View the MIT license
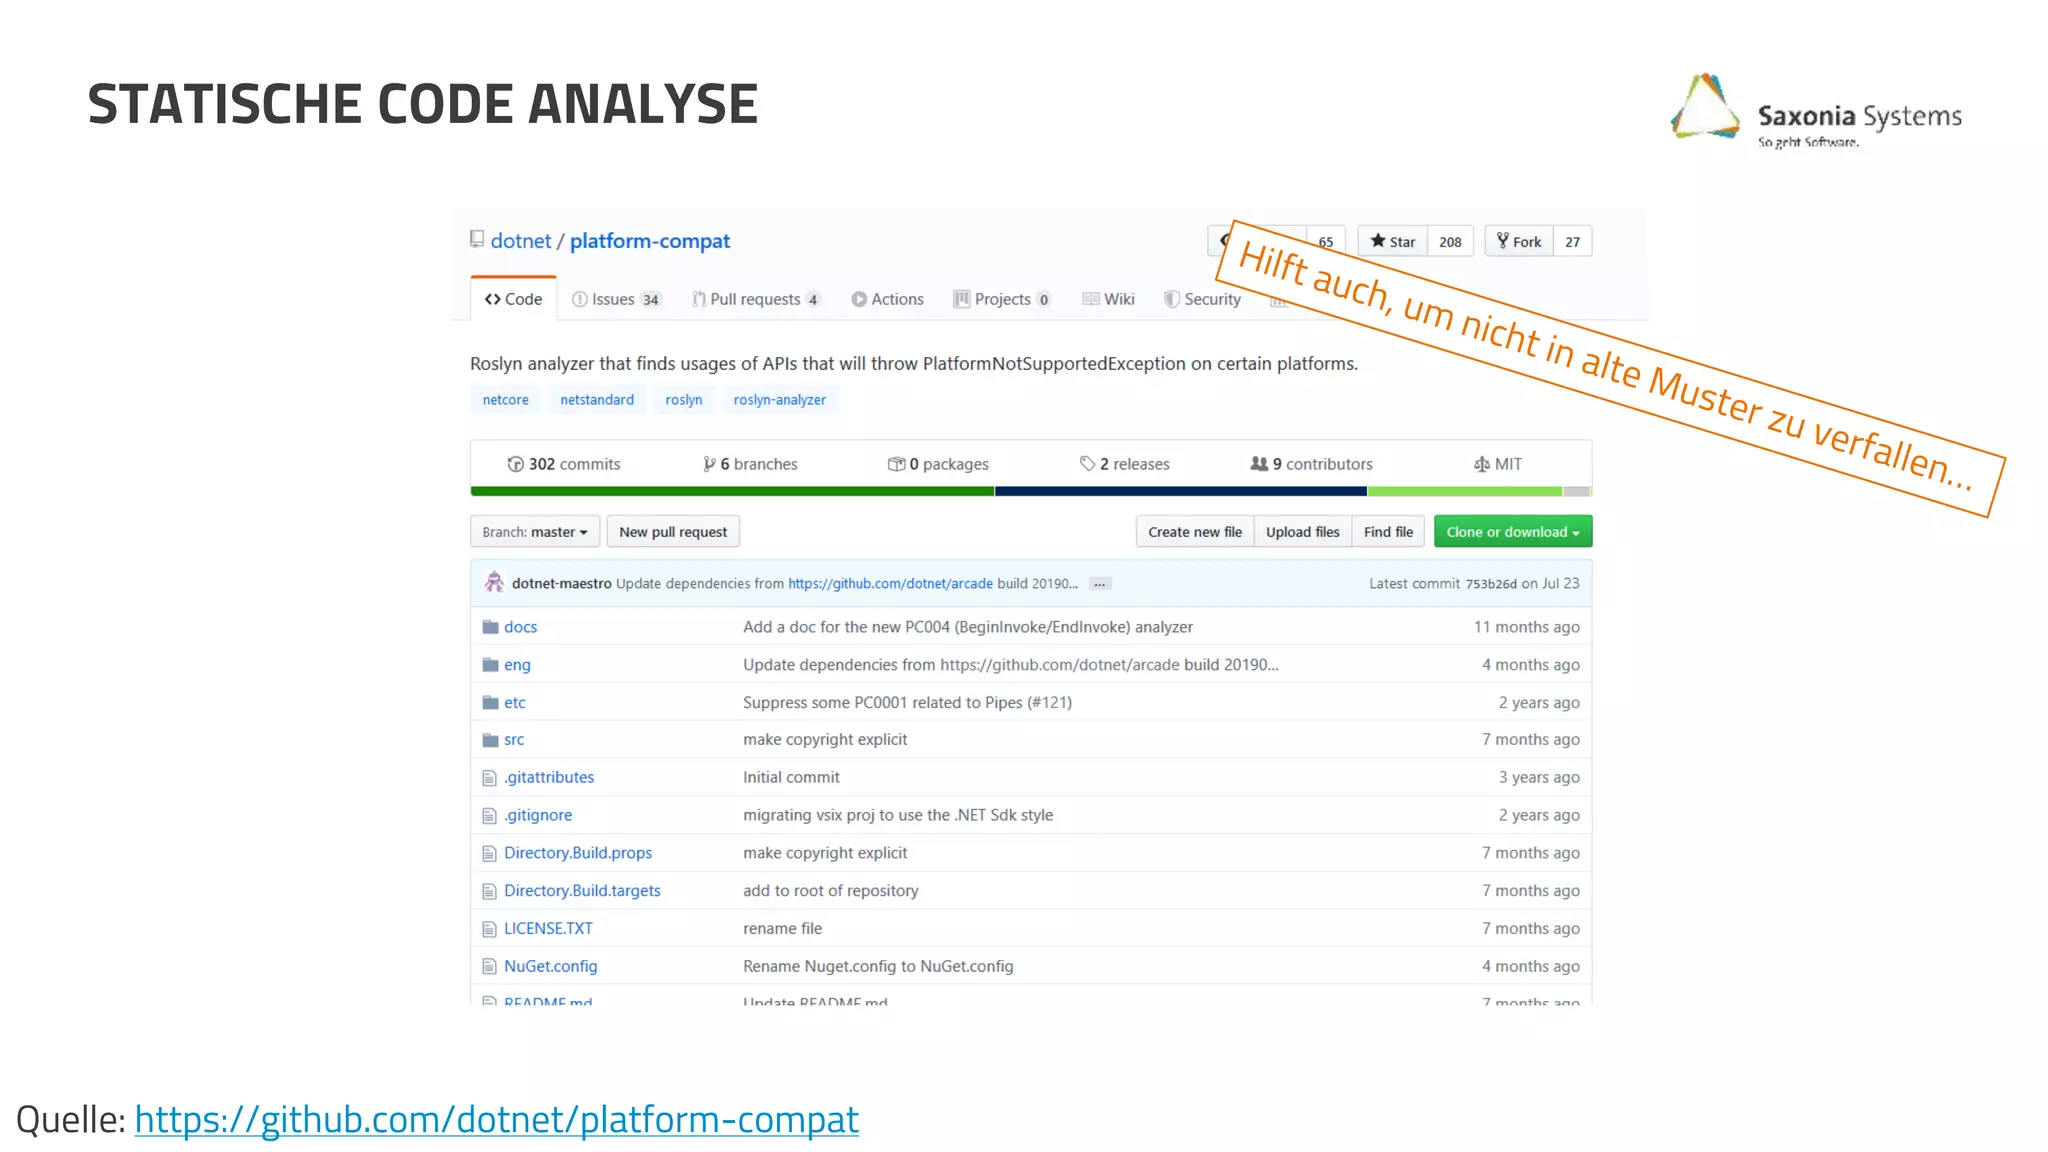 [x=1498, y=464]
